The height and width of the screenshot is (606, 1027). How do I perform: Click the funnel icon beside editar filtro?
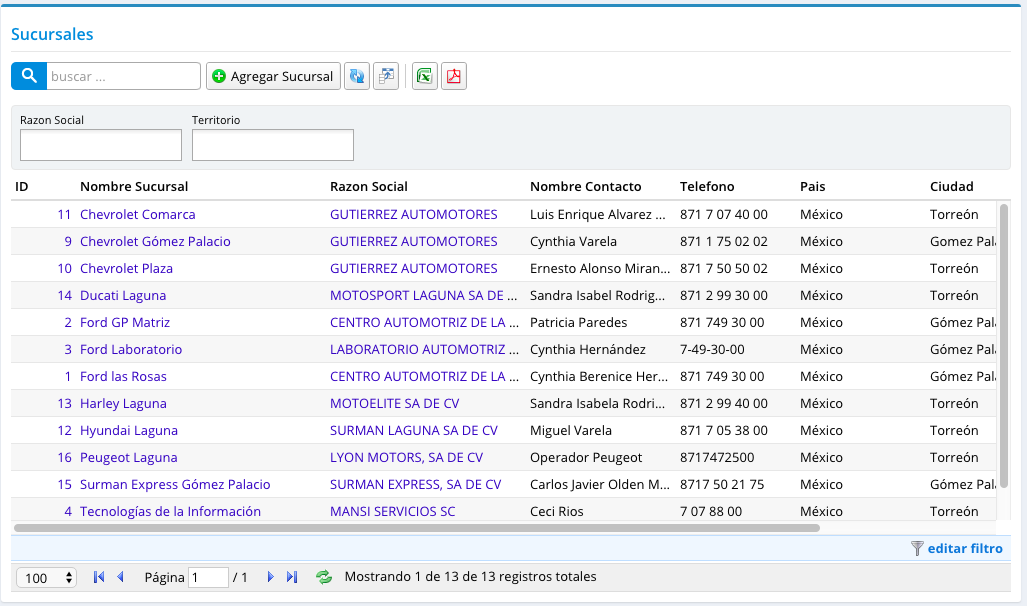click(x=917, y=548)
